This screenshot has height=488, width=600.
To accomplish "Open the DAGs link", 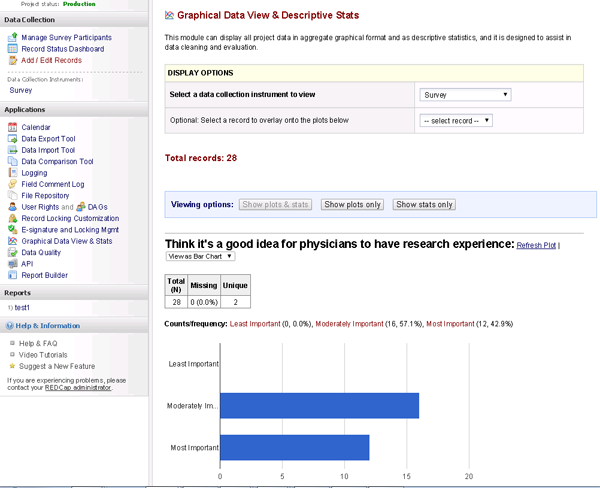I will pyautogui.click(x=98, y=207).
